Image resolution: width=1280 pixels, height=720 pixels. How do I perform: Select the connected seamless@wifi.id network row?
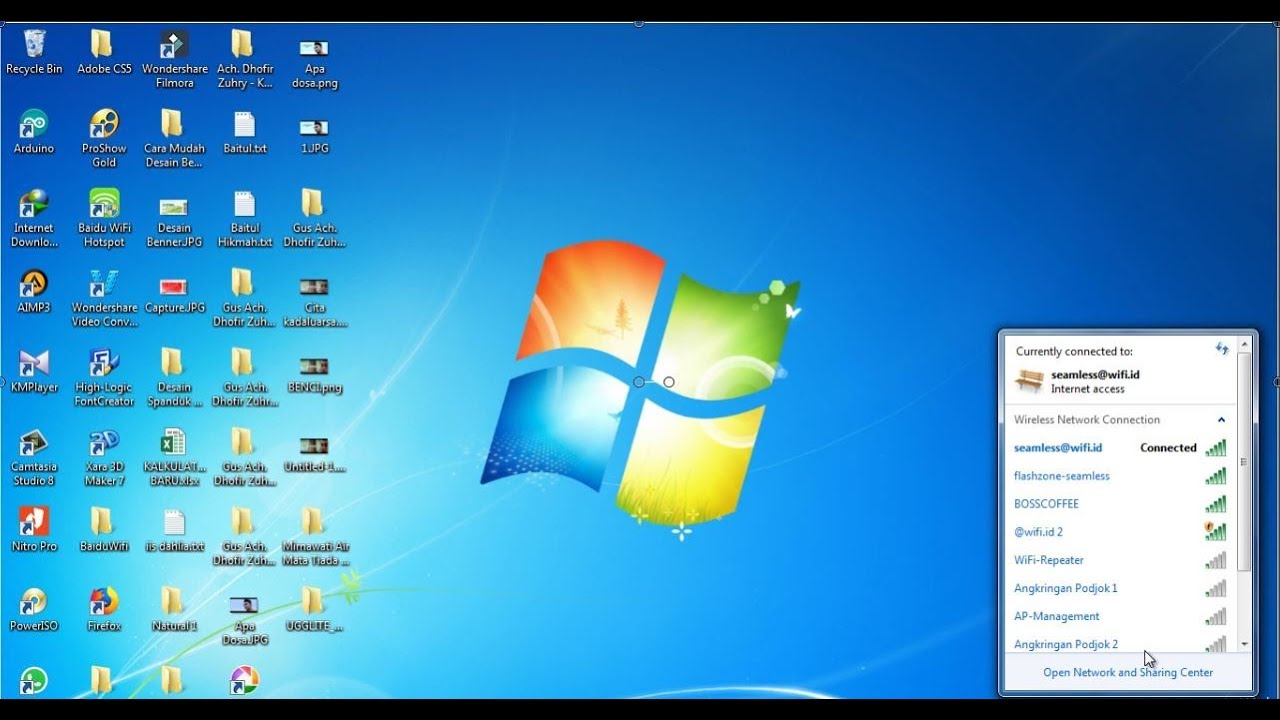[1120, 448]
